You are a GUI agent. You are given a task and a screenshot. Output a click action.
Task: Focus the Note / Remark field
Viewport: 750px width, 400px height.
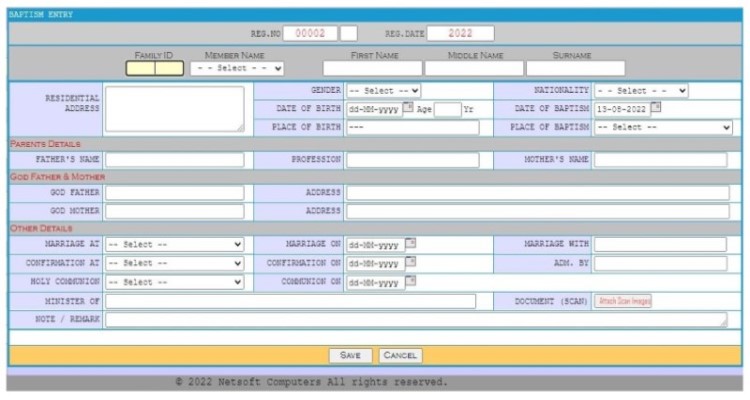pyautogui.click(x=417, y=320)
